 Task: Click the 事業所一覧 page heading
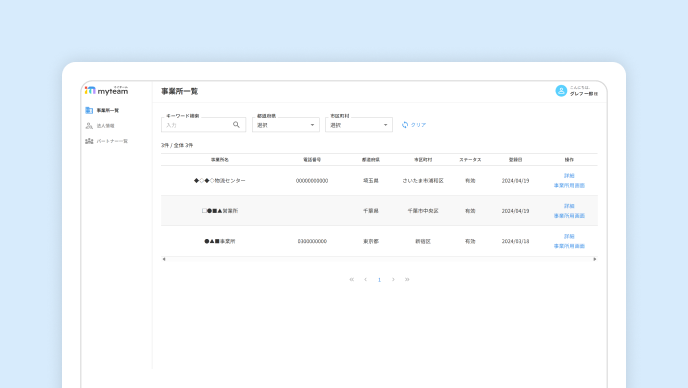tap(179, 91)
